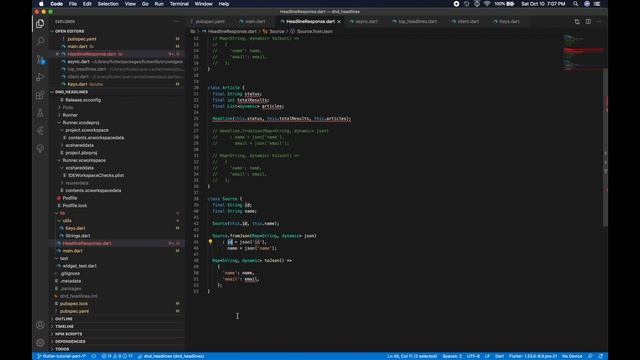Click the editor minimap
This screenshot has height=360, width=640.
click(x=582, y=53)
